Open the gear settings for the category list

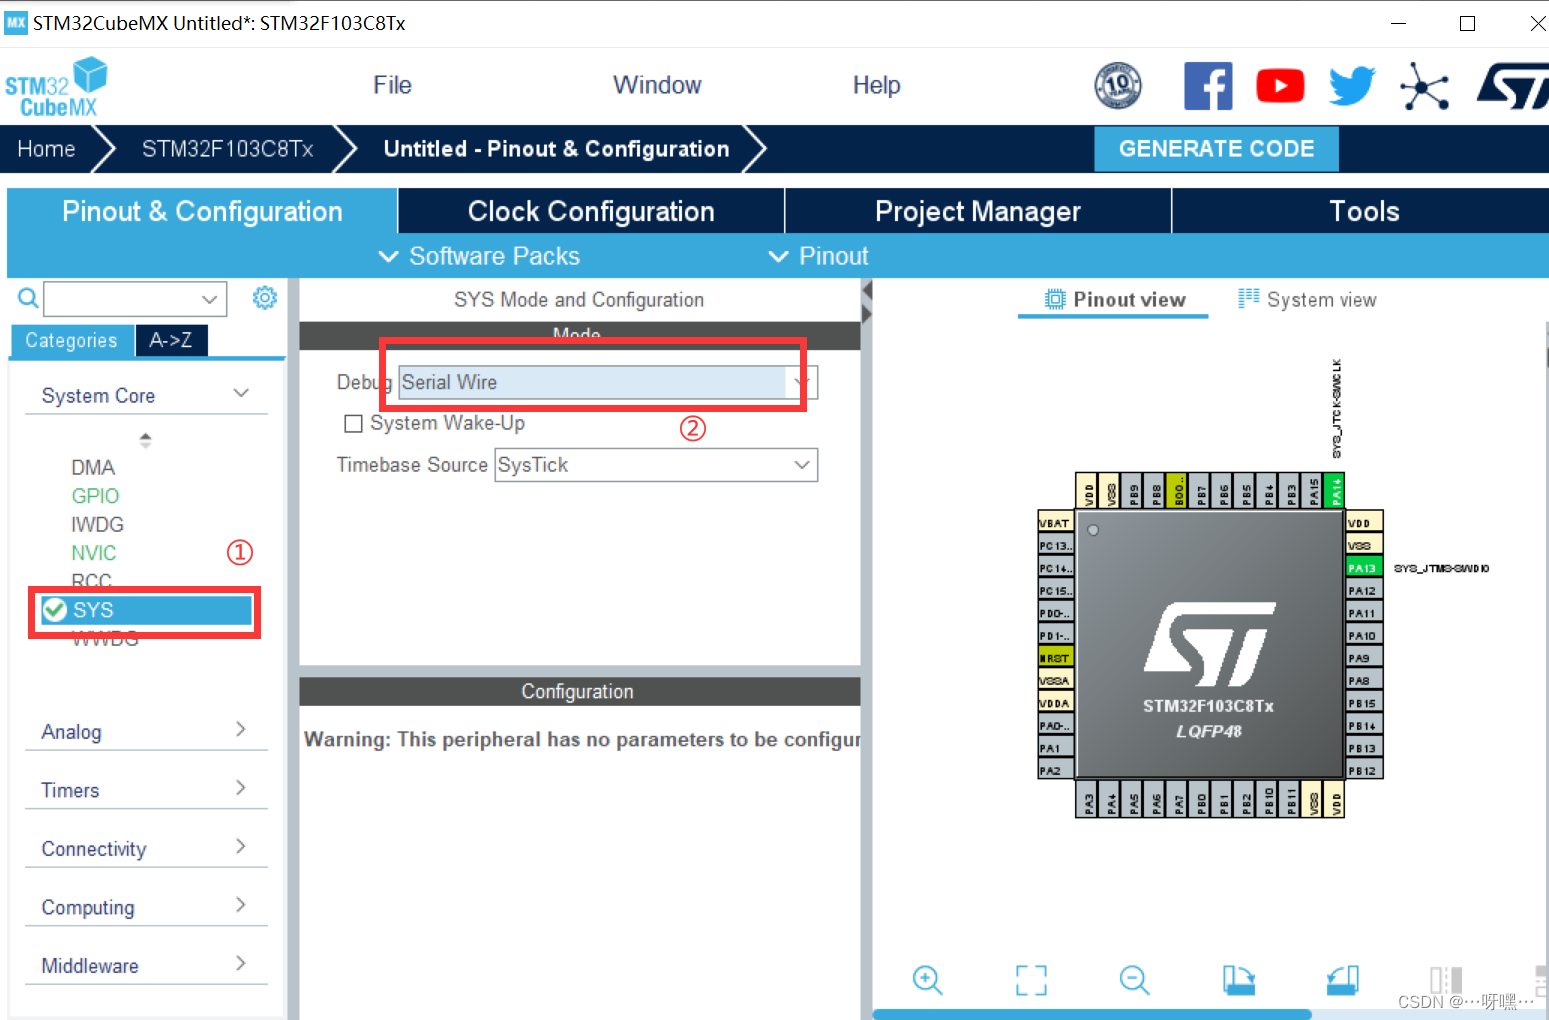click(x=265, y=298)
